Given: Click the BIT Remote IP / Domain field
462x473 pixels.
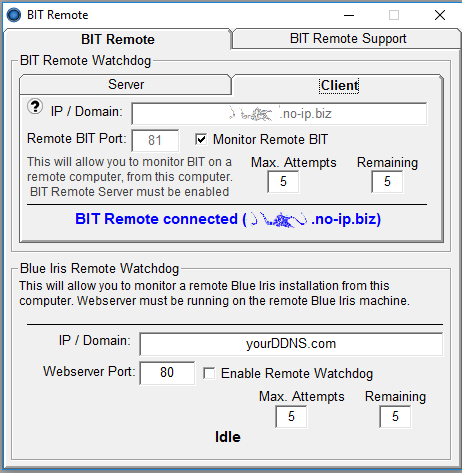Looking at the screenshot, I should 279,114.
